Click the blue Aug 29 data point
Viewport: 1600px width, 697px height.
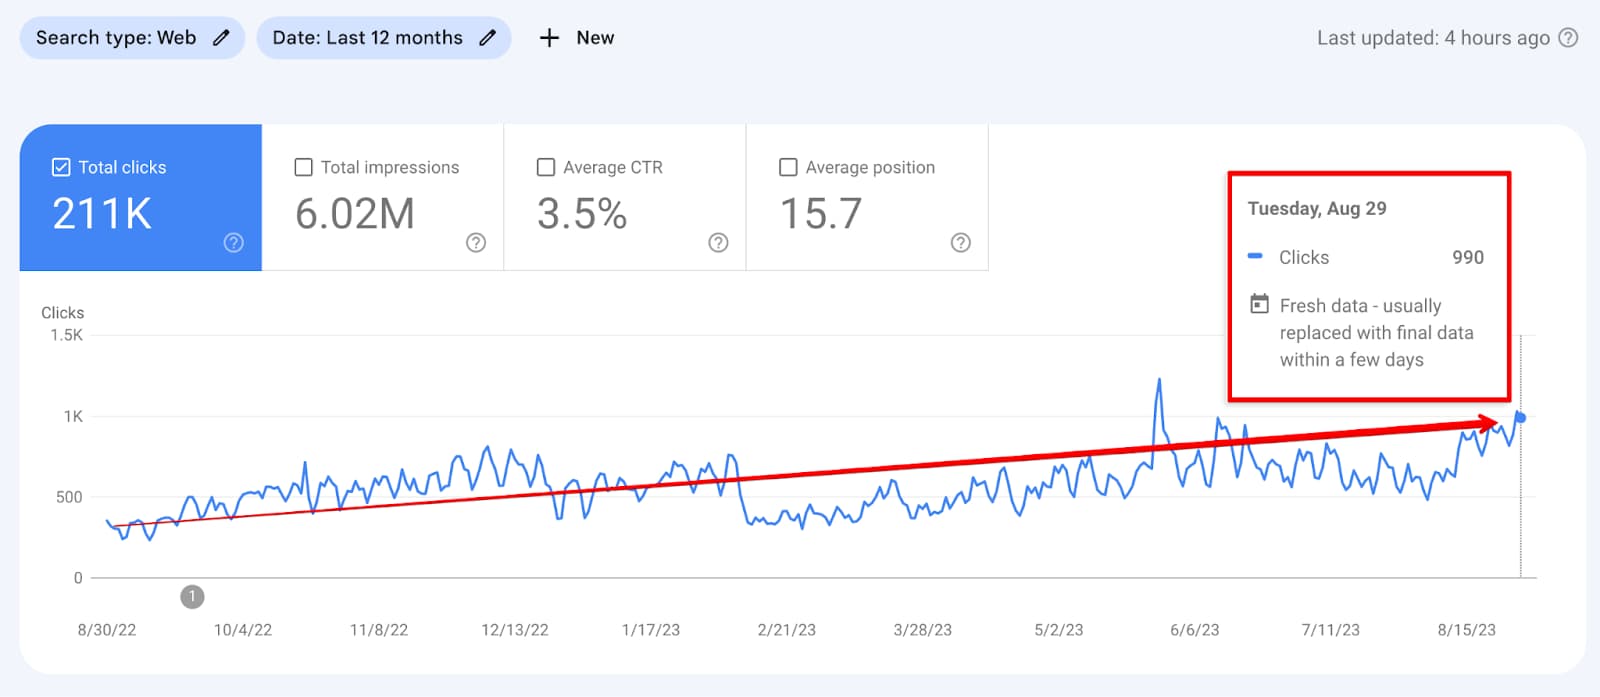pos(1520,417)
